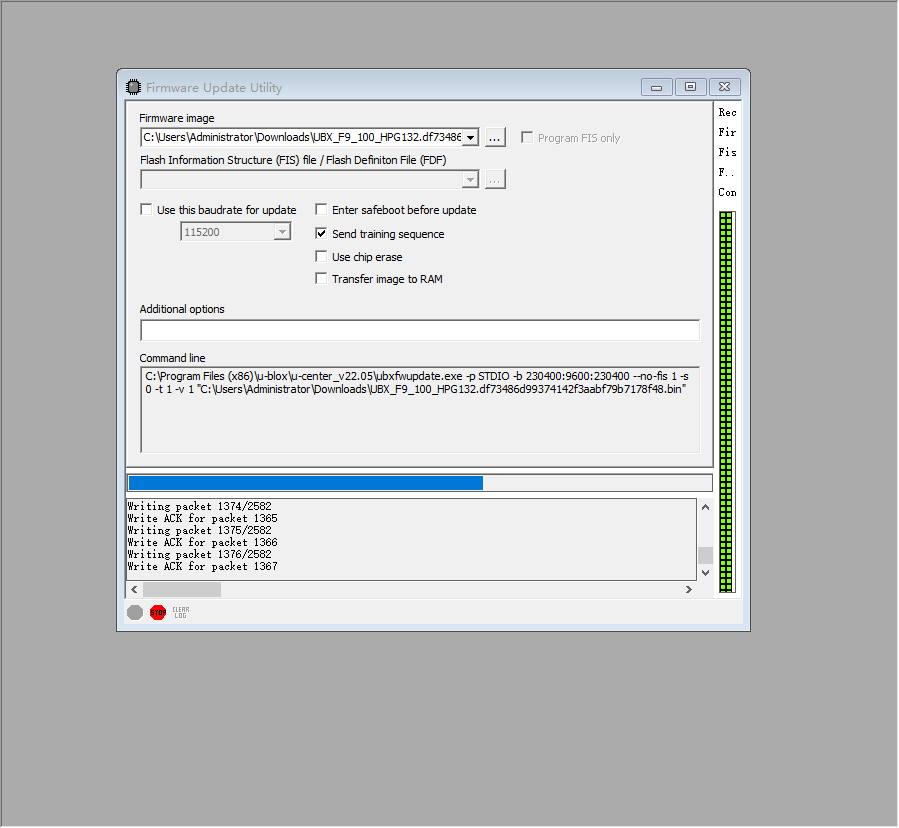Click the 'F..' entry in side panel
The image size is (899, 828).
pos(726,173)
